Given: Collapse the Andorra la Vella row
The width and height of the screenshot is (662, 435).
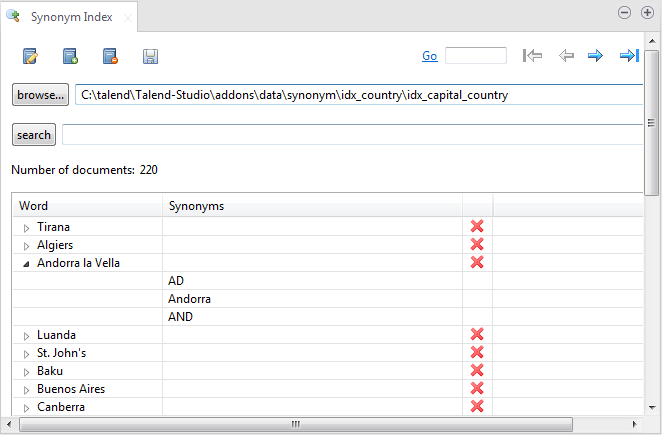Looking at the screenshot, I should (26, 264).
